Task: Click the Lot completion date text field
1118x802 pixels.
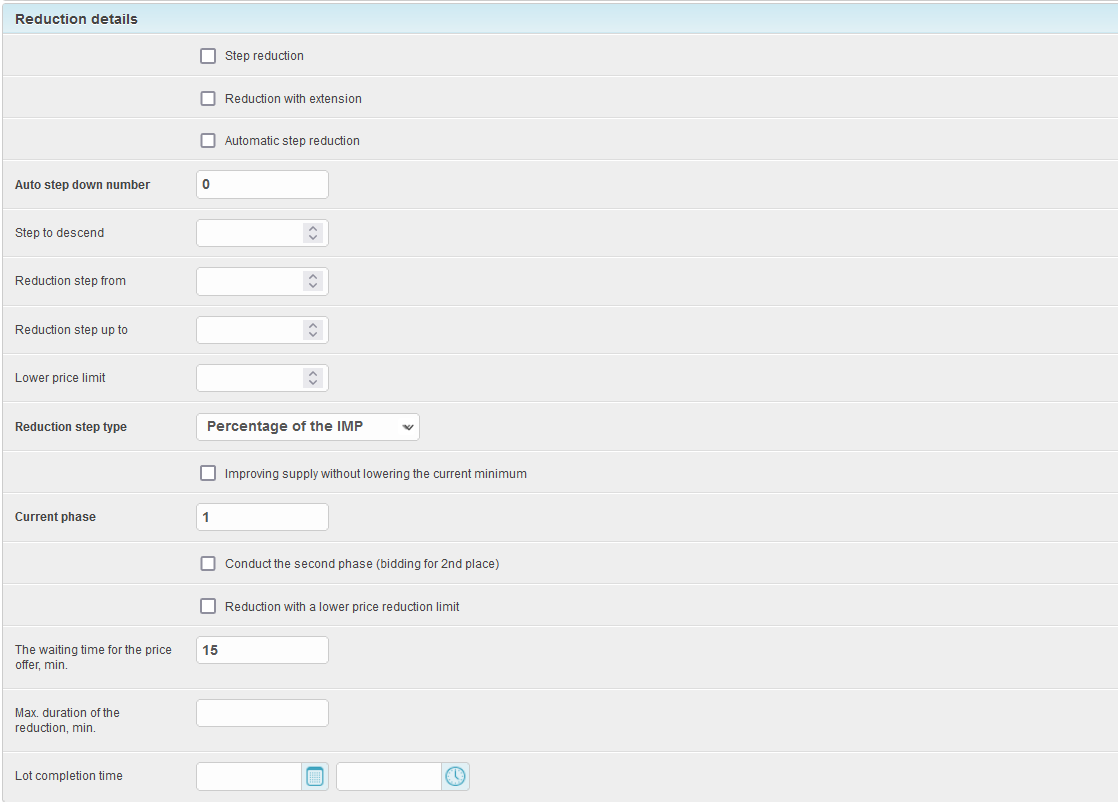Action: 249,776
